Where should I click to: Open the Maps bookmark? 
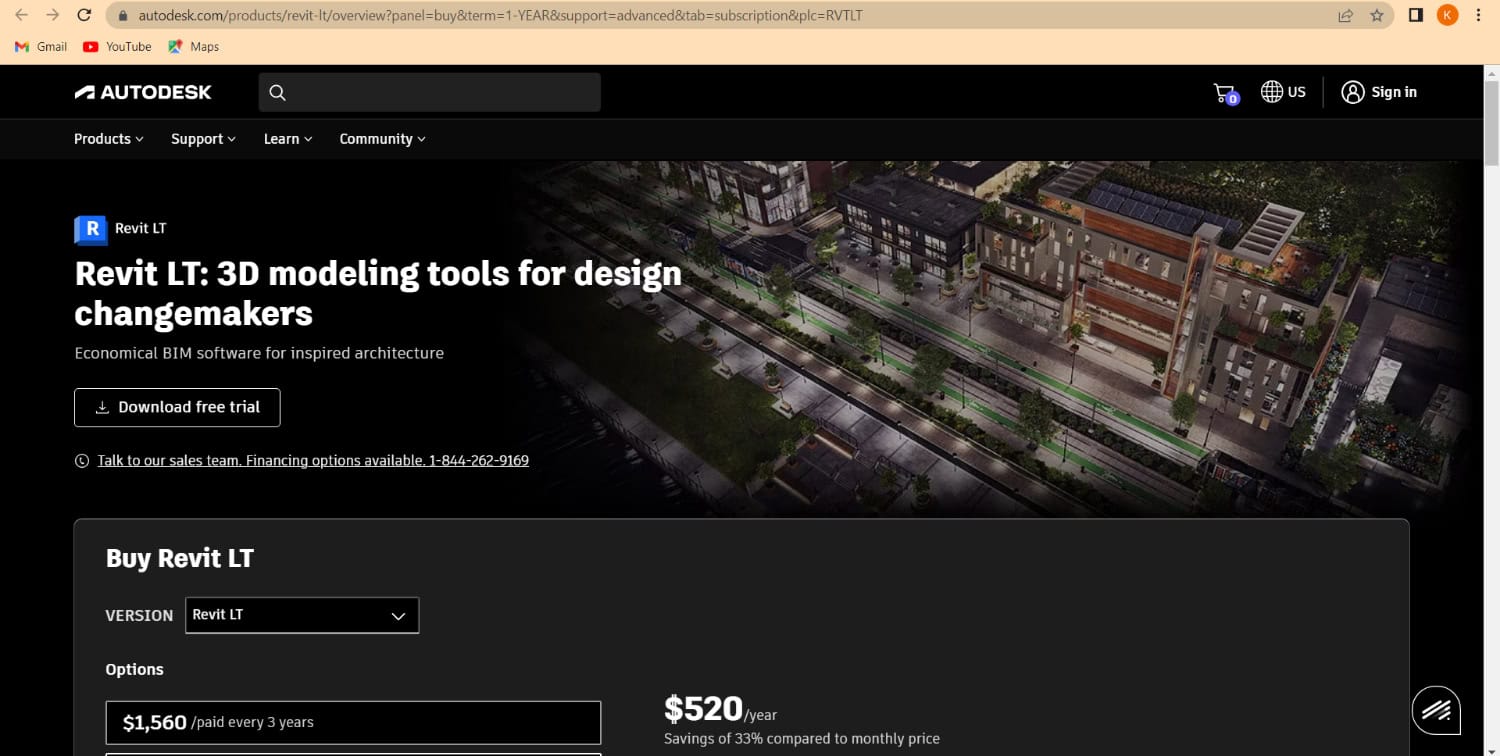pyautogui.click(x=193, y=46)
